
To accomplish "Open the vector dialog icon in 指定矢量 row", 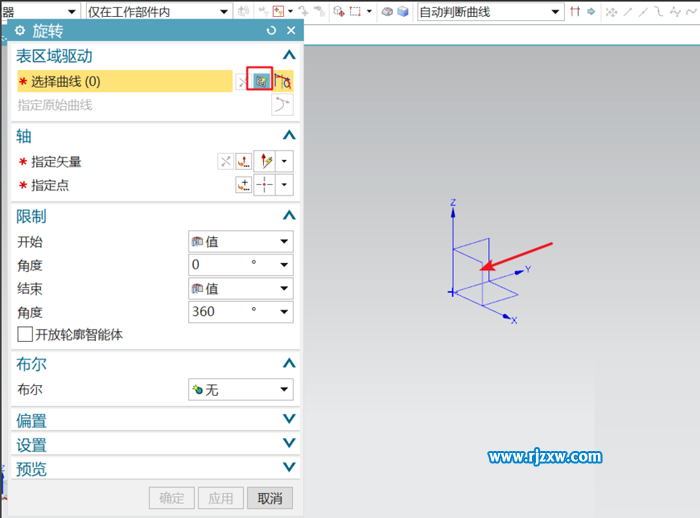I will point(244,161).
